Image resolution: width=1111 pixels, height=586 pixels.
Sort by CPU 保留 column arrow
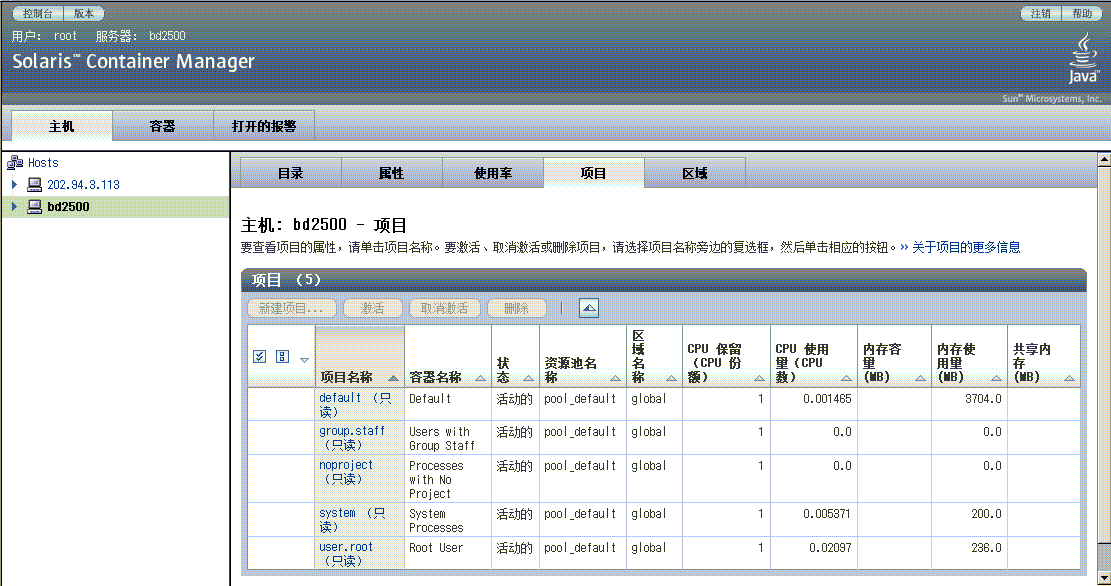(759, 378)
